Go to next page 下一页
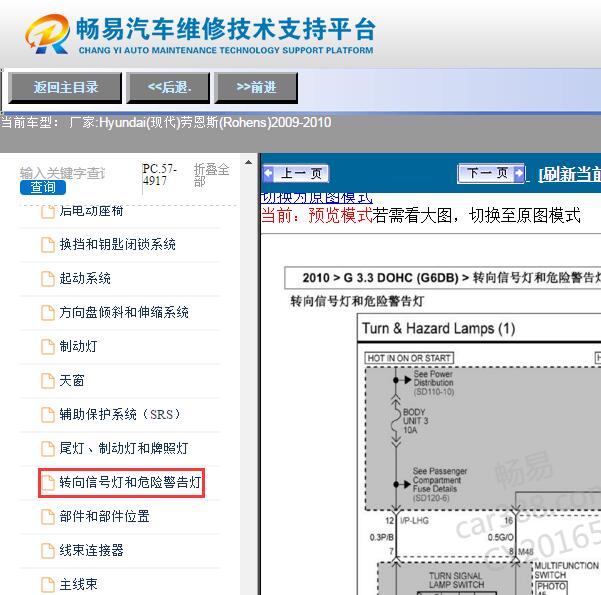Image resolution: width=601 pixels, height=595 pixels. point(491,173)
